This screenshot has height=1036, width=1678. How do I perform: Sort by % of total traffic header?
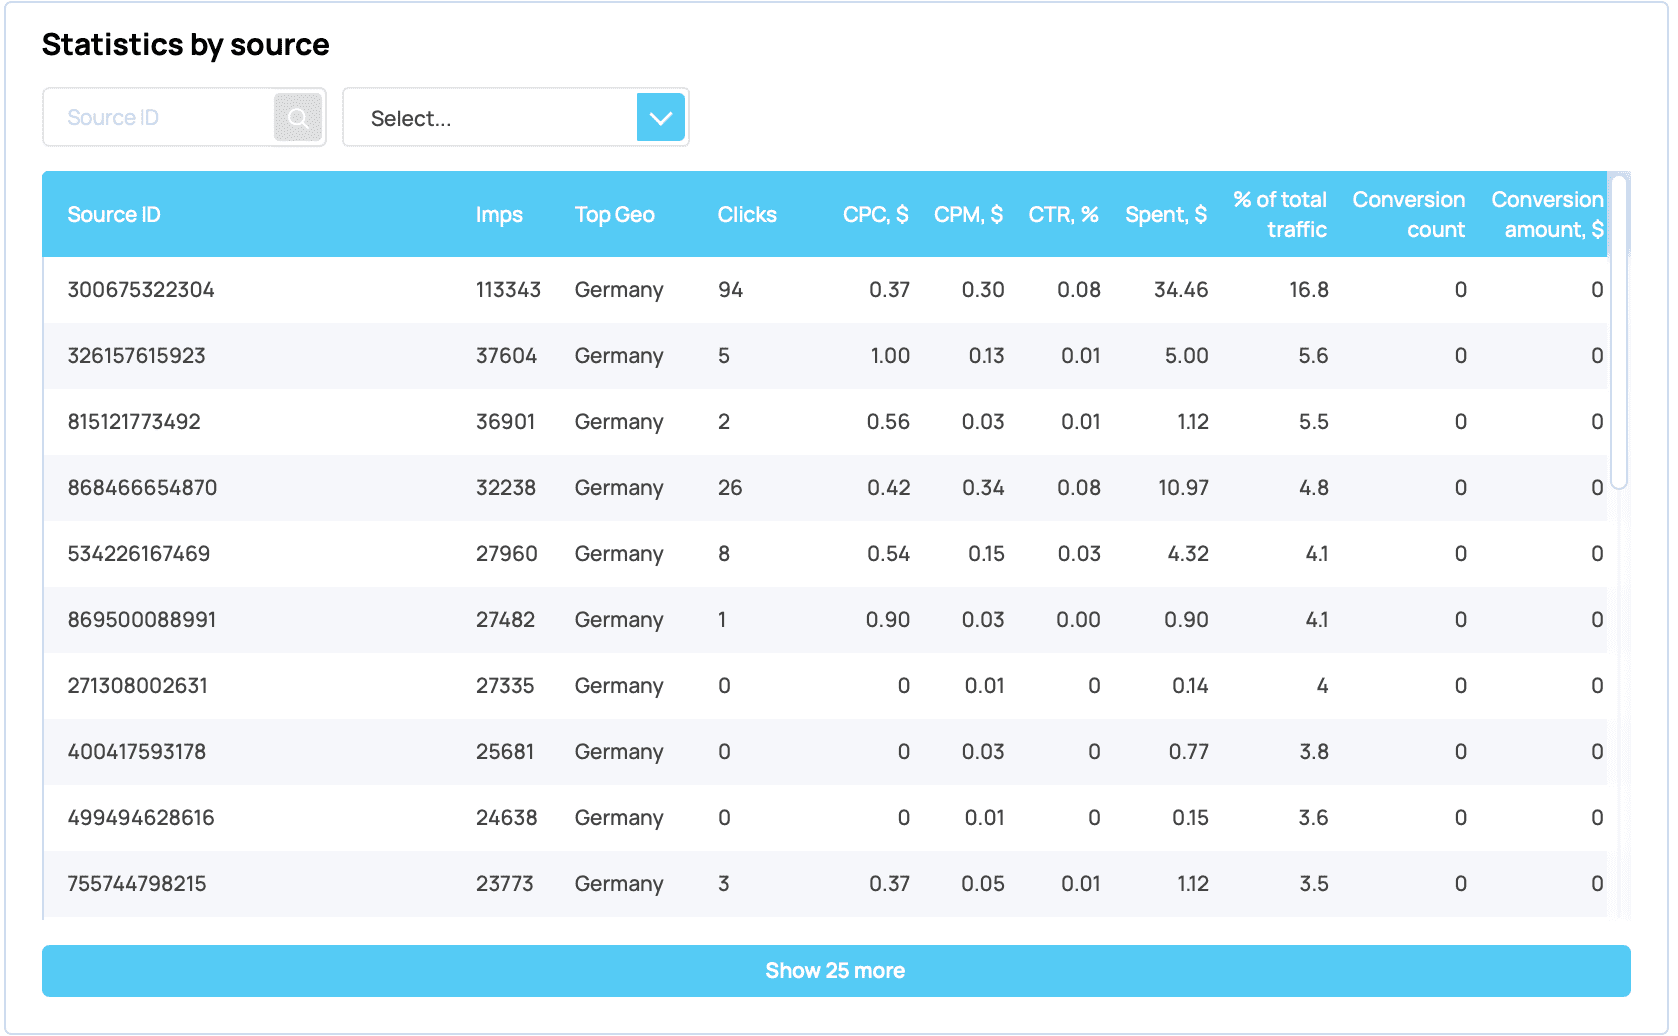coord(1280,215)
